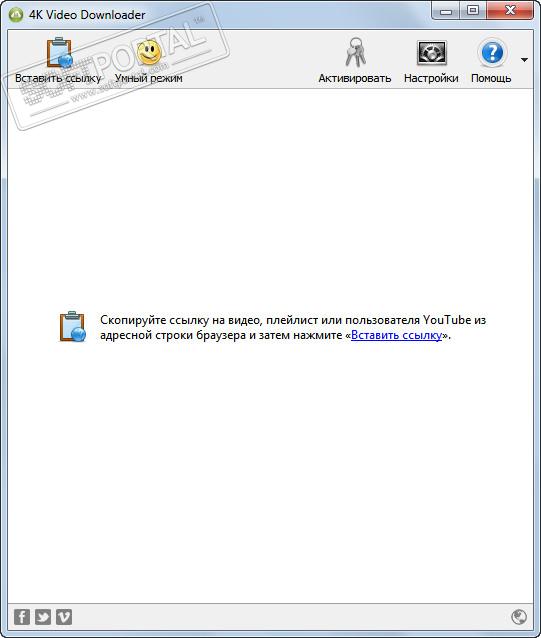The height and width of the screenshot is (638, 541).
Task: Open the Vimeo page icon
Action: (64, 617)
